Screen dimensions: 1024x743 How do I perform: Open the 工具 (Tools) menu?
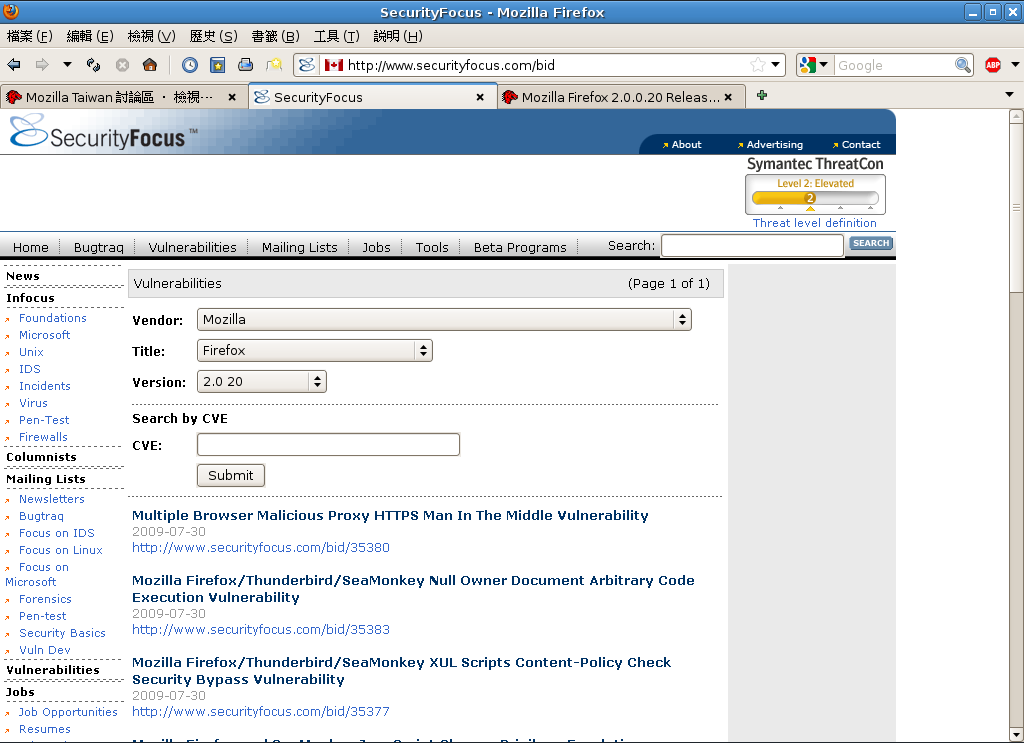pos(336,36)
